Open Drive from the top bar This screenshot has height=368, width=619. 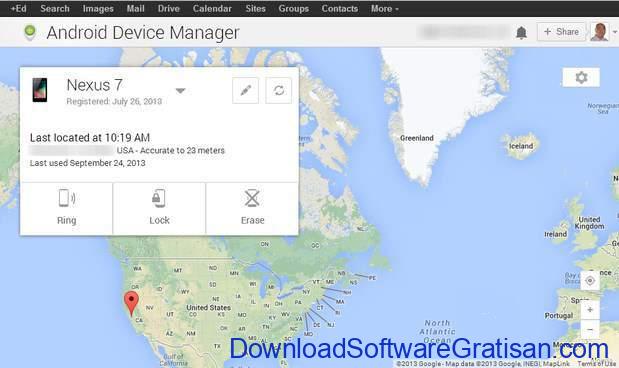(169, 8)
